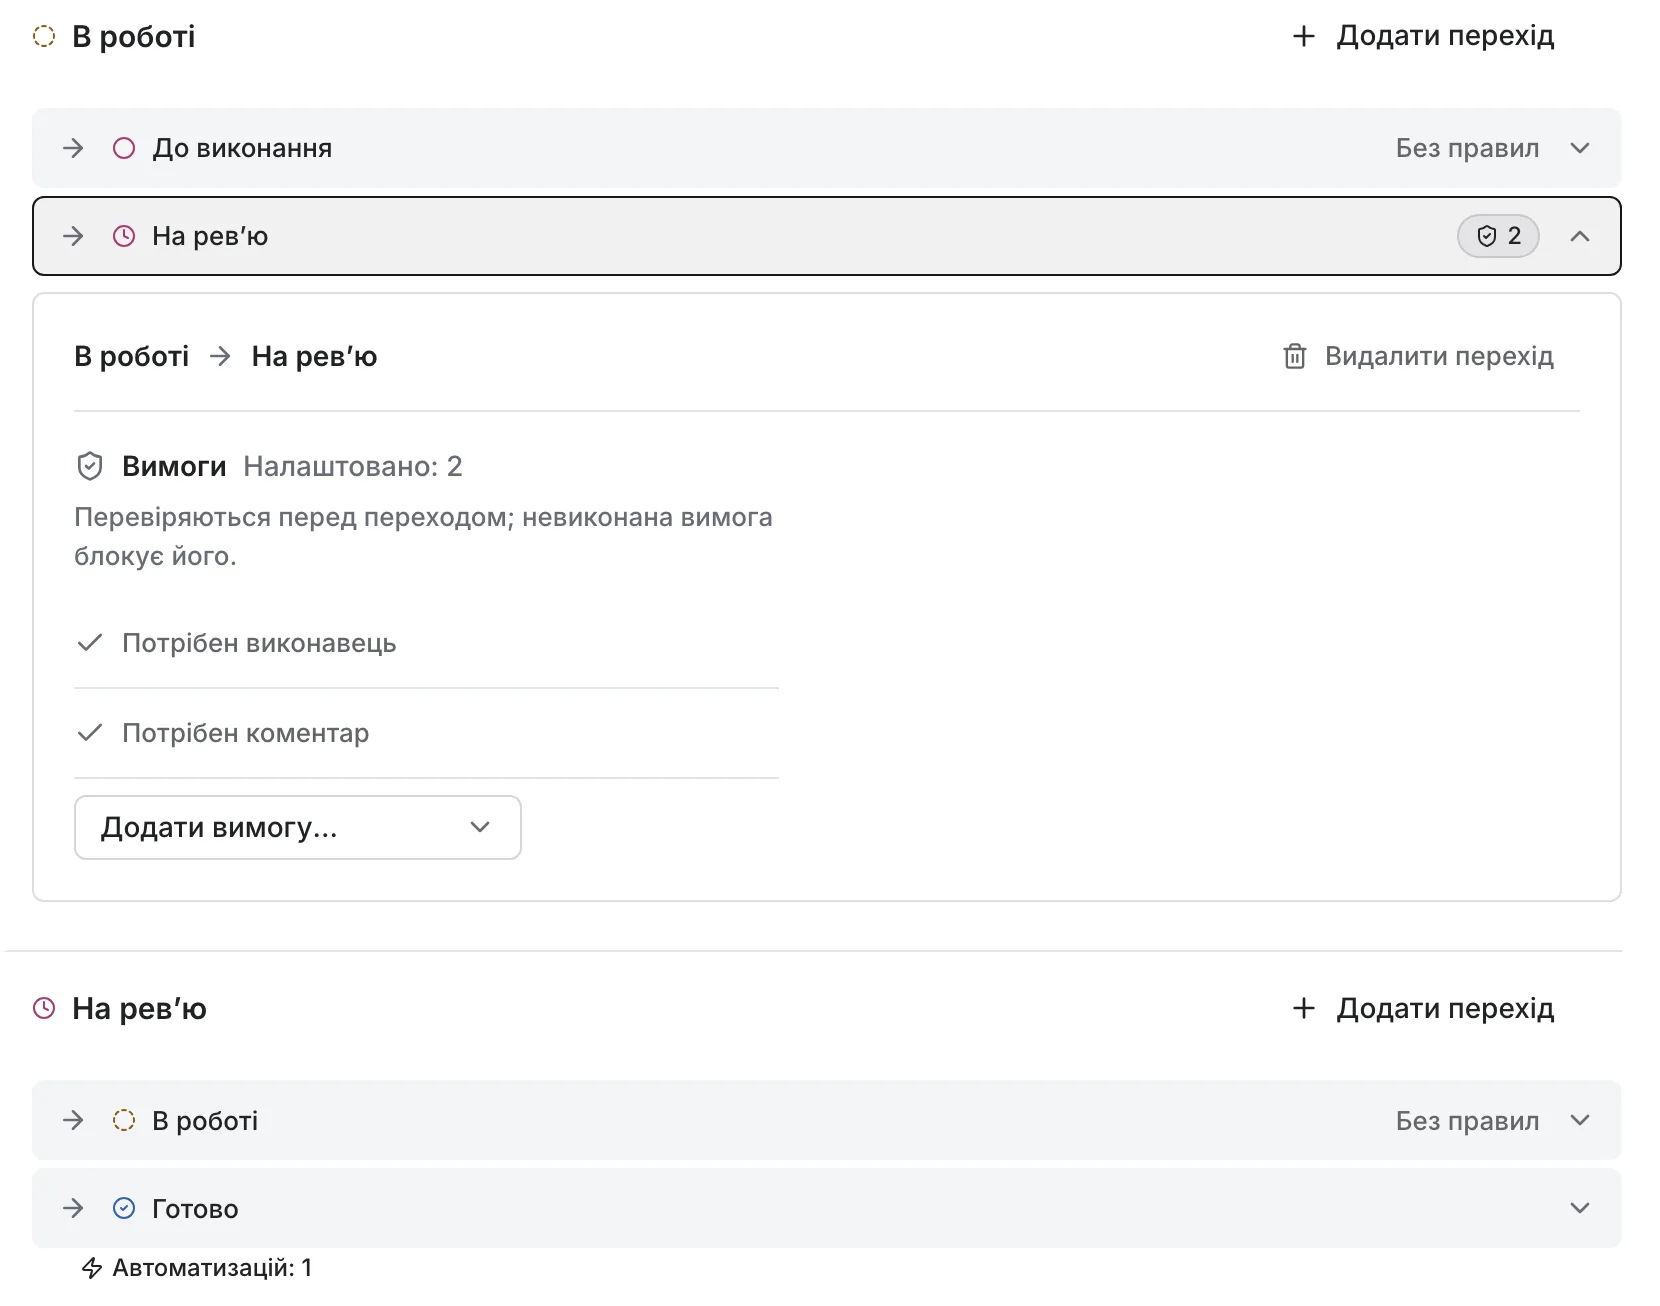Click the lightning icon beside "Автоматизацій: 1"
The image size is (1660, 1306).
coord(92,1268)
